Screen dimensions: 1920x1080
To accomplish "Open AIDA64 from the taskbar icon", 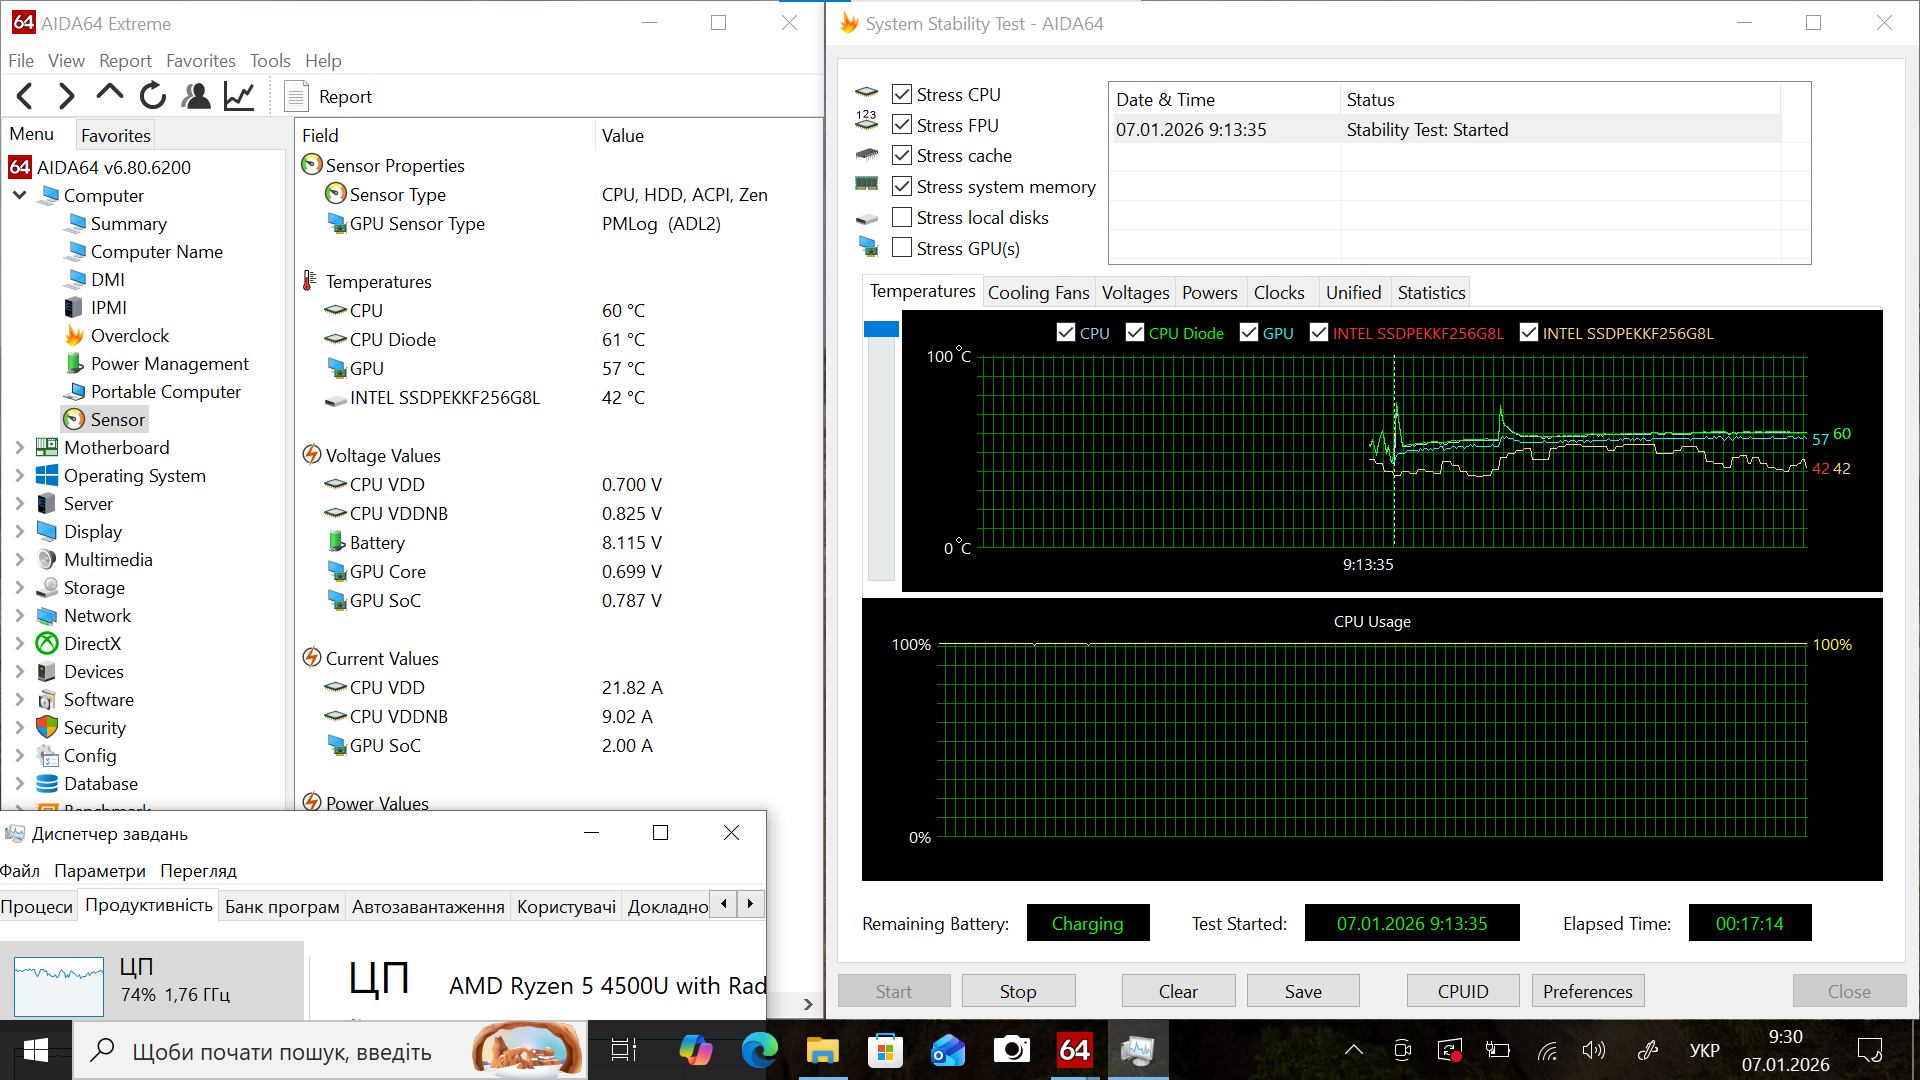I will coord(1074,1050).
